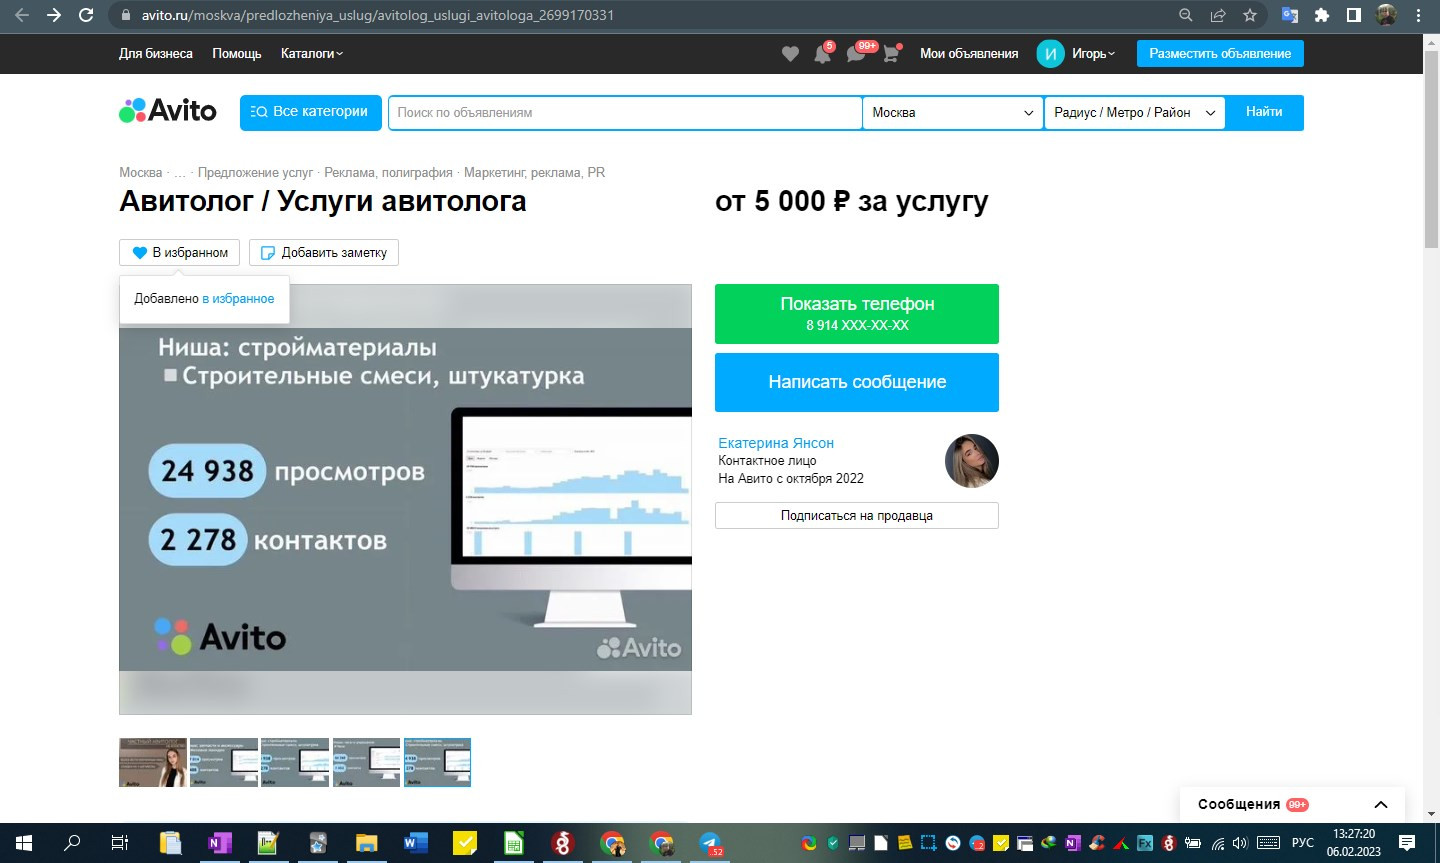Click the Найти search button
This screenshot has height=863, width=1440.
click(1264, 112)
